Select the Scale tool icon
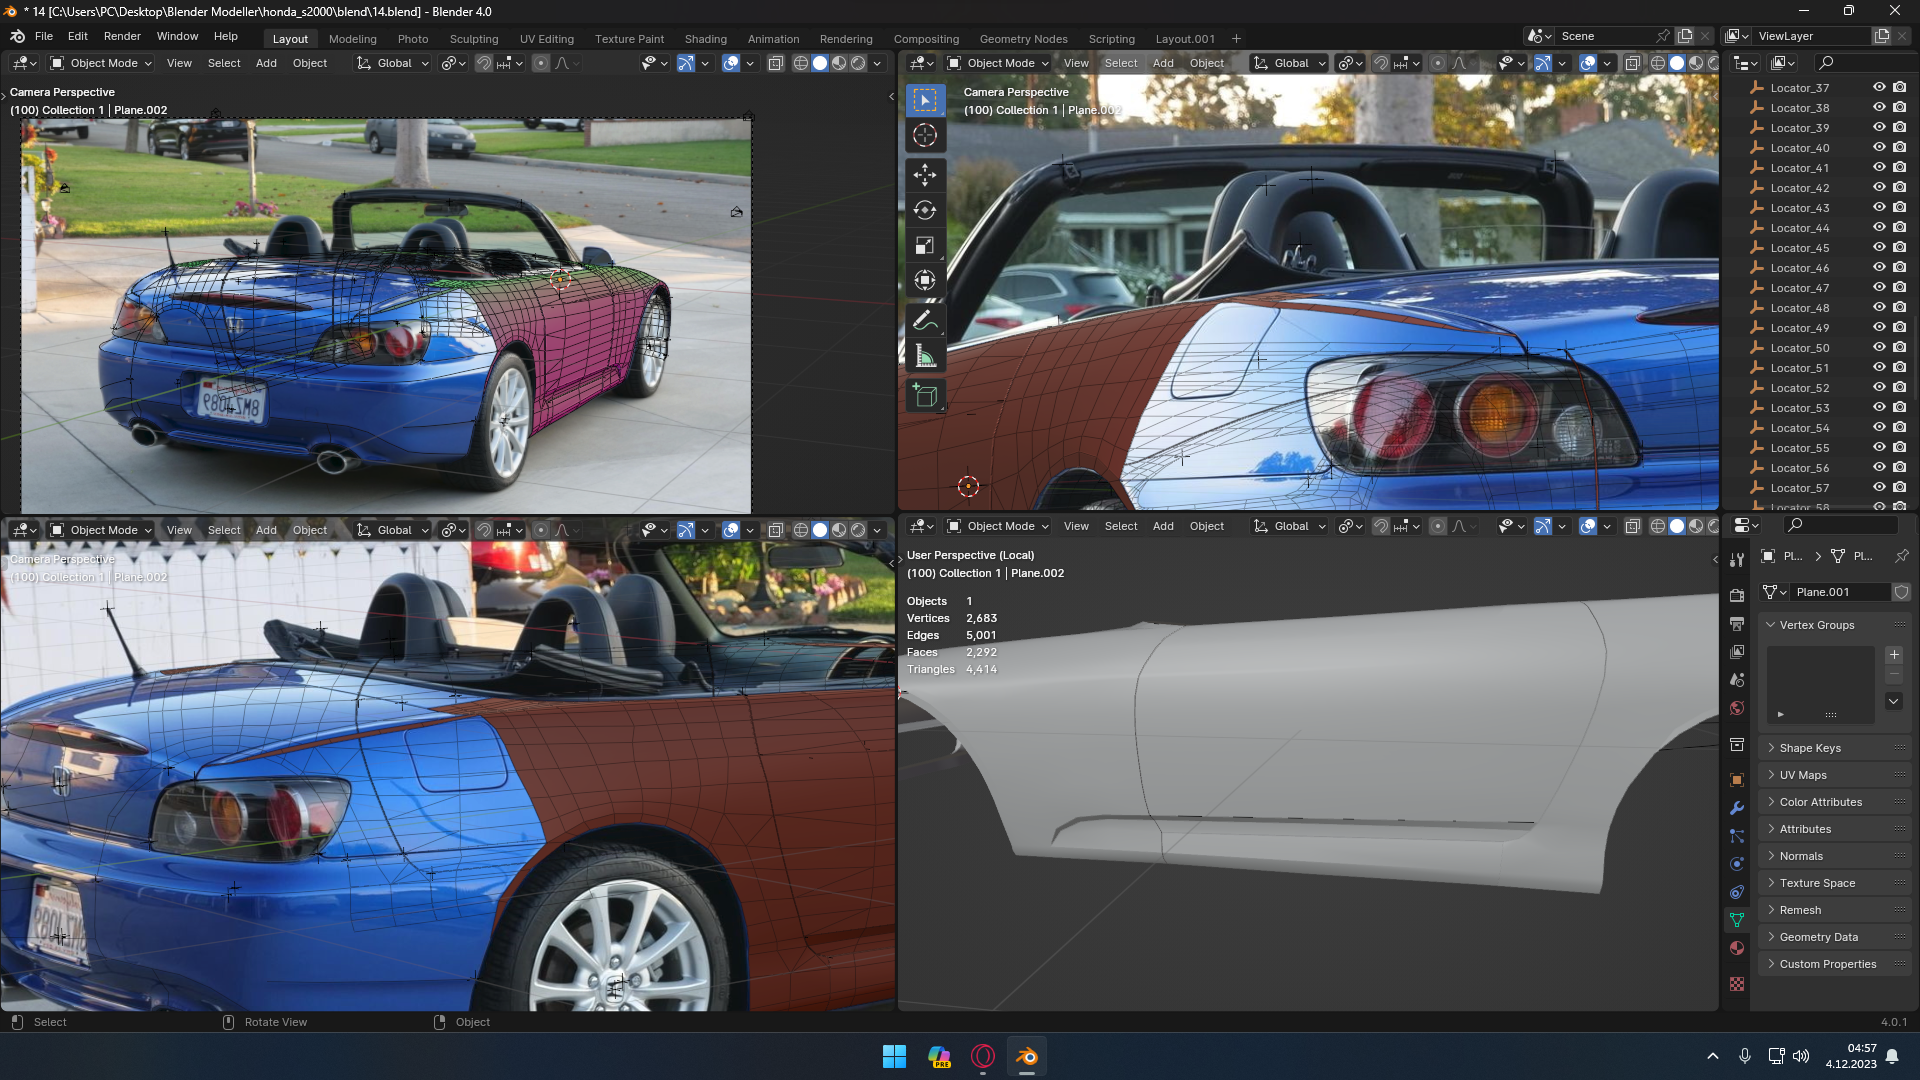Screen dimensions: 1920x1080 (925, 245)
